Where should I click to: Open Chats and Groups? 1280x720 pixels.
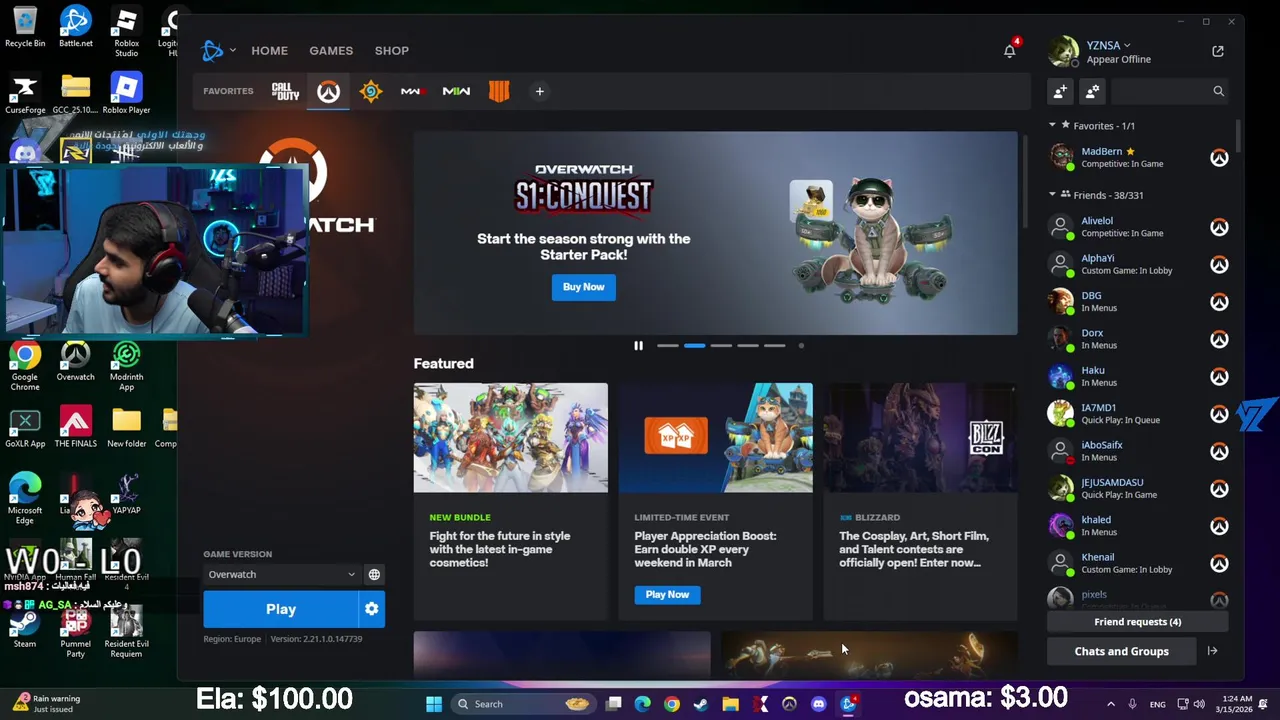click(x=1121, y=651)
